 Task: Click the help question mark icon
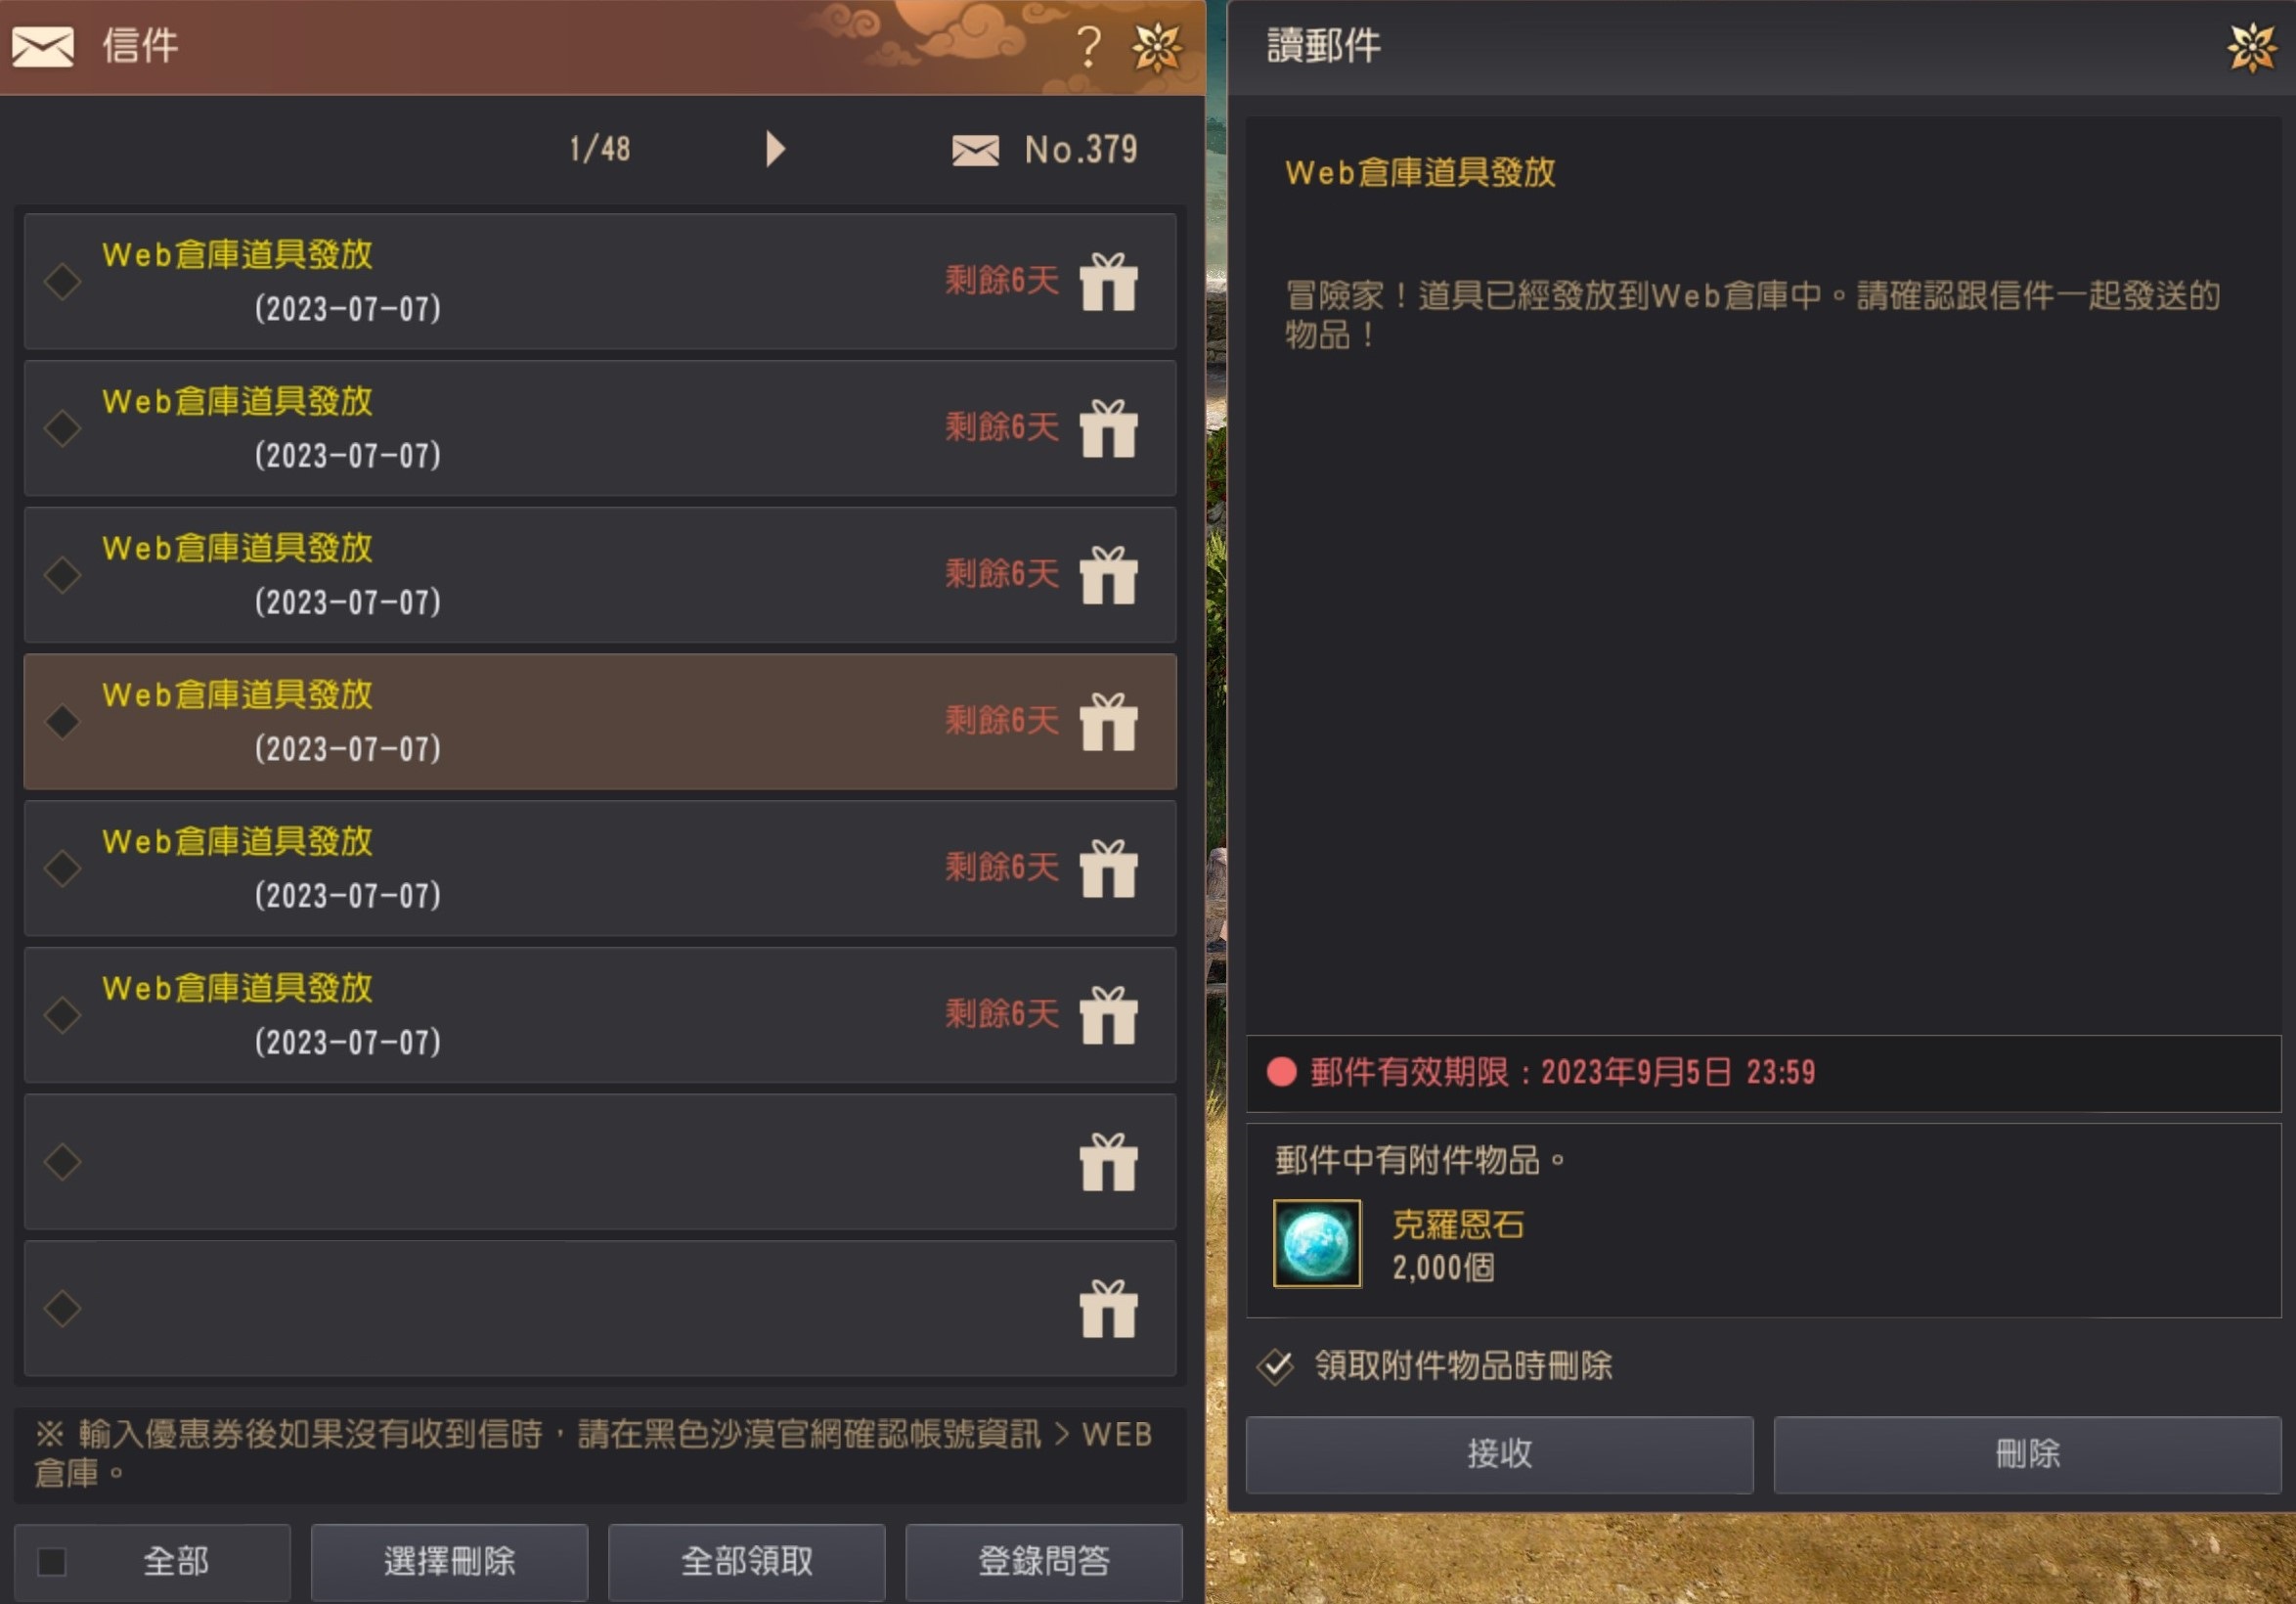1088,46
